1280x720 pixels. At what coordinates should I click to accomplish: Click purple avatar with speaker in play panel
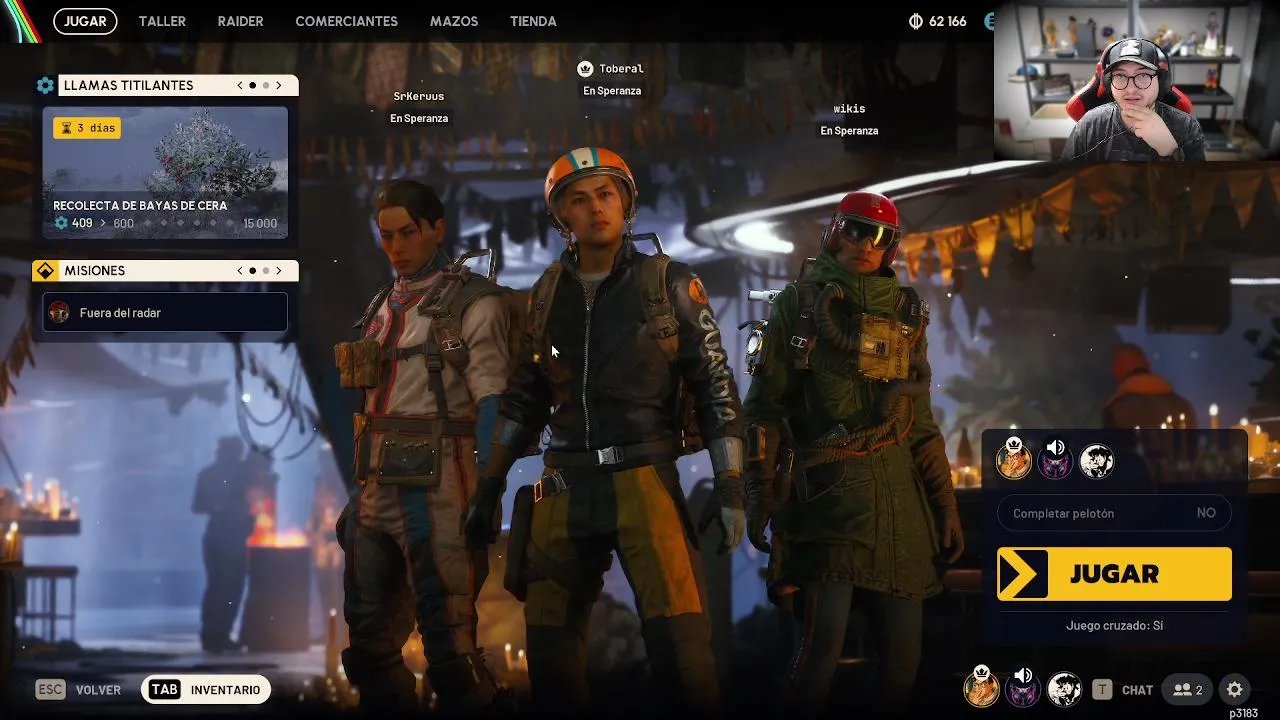1055,461
